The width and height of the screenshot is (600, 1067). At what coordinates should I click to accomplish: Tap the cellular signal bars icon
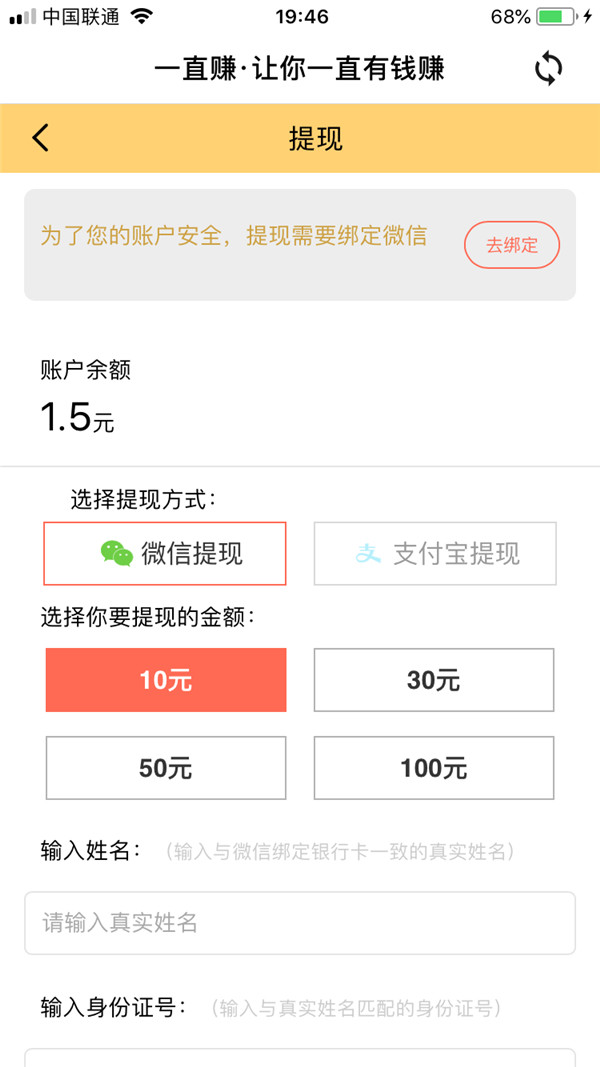point(22,17)
